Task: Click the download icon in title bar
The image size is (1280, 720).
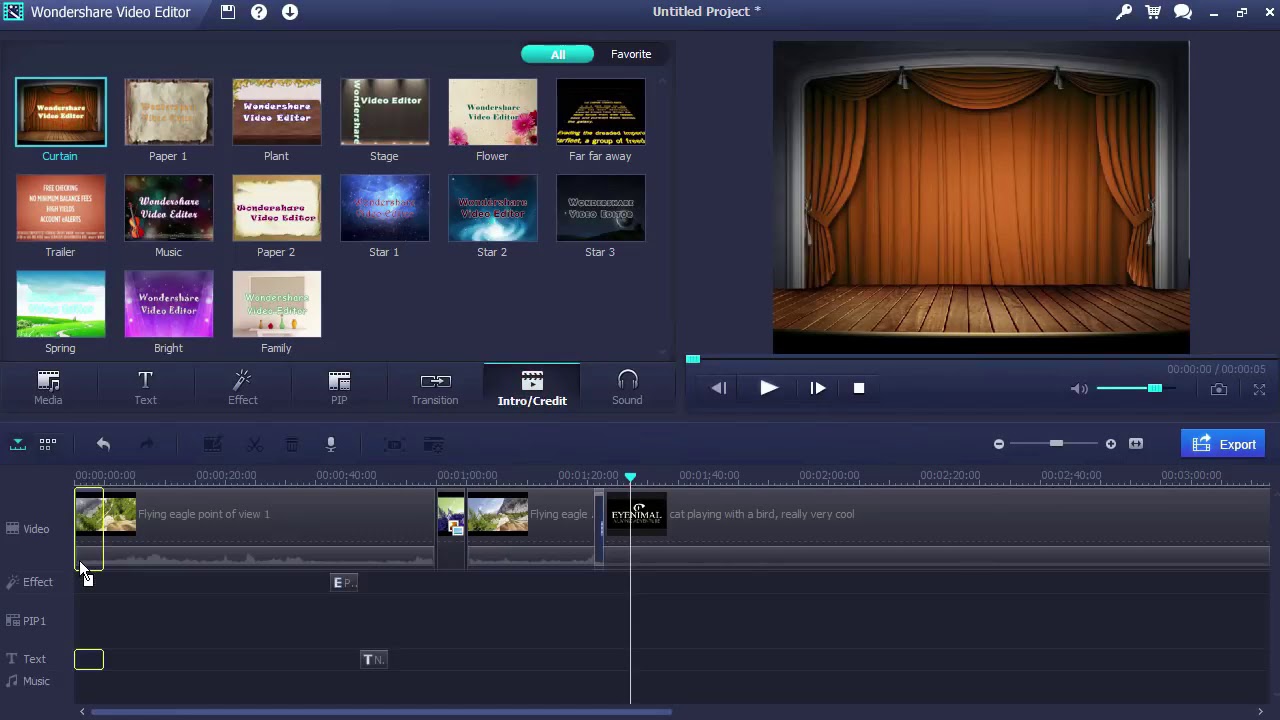Action: tap(290, 12)
